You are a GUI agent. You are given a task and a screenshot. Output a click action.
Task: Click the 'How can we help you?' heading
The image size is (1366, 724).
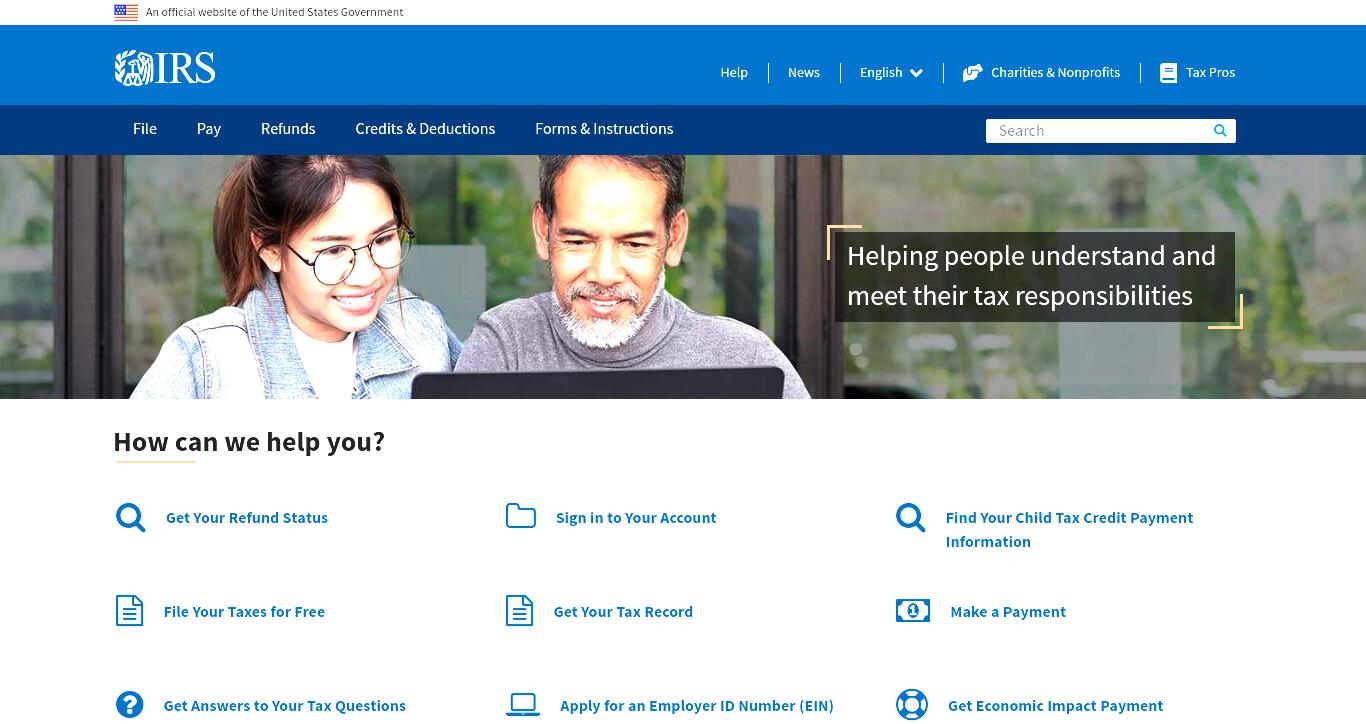click(x=249, y=442)
